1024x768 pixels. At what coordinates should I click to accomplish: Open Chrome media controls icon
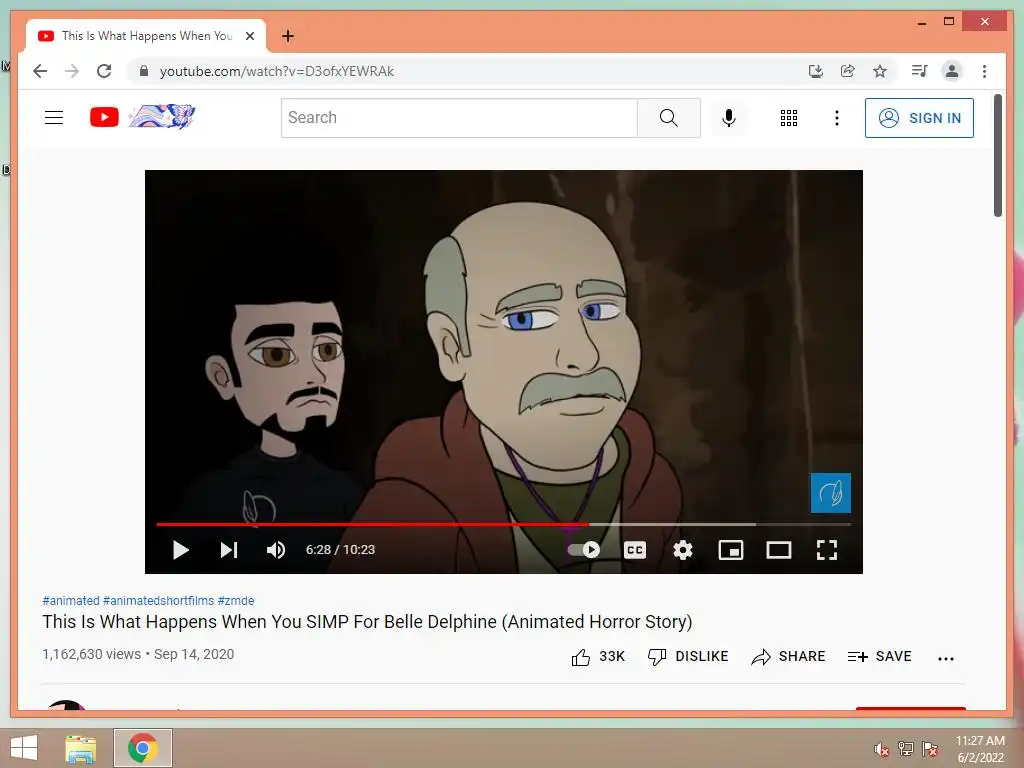tap(920, 71)
